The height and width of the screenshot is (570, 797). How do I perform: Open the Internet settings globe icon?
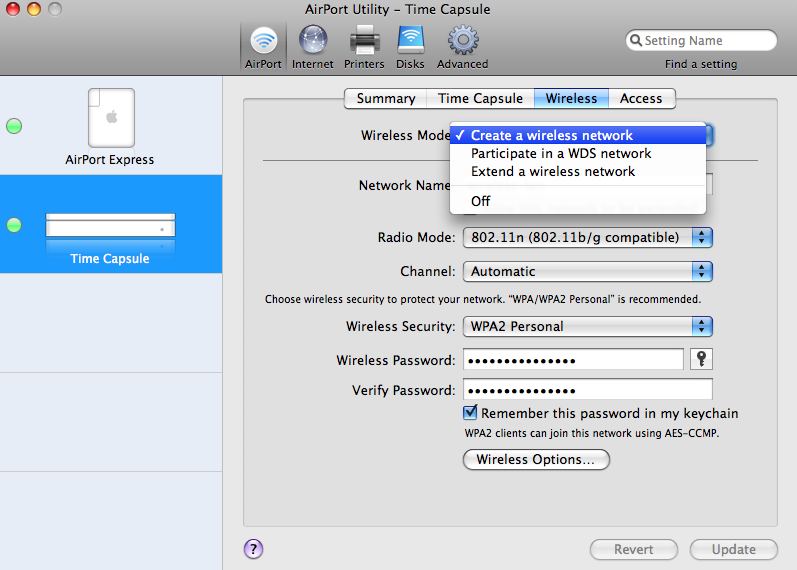click(x=313, y=41)
